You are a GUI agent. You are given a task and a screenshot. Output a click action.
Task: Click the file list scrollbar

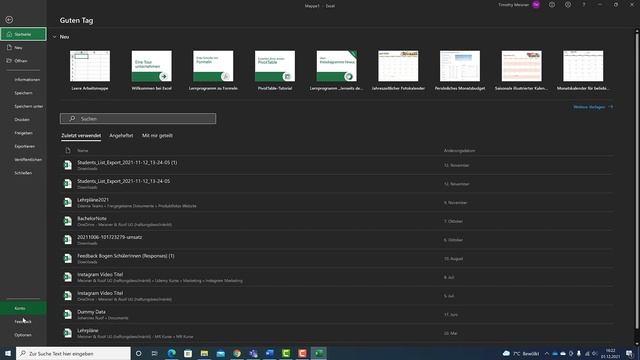click(636, 180)
